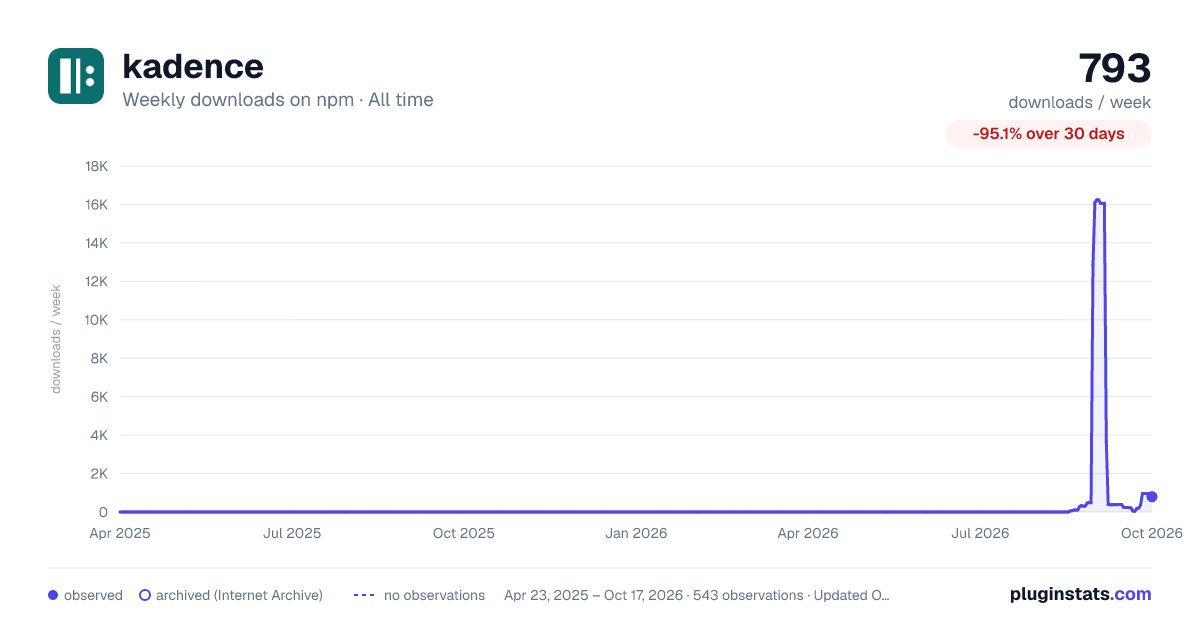Click the kadence logo icon
This screenshot has width=1200, height=630.
point(76,76)
